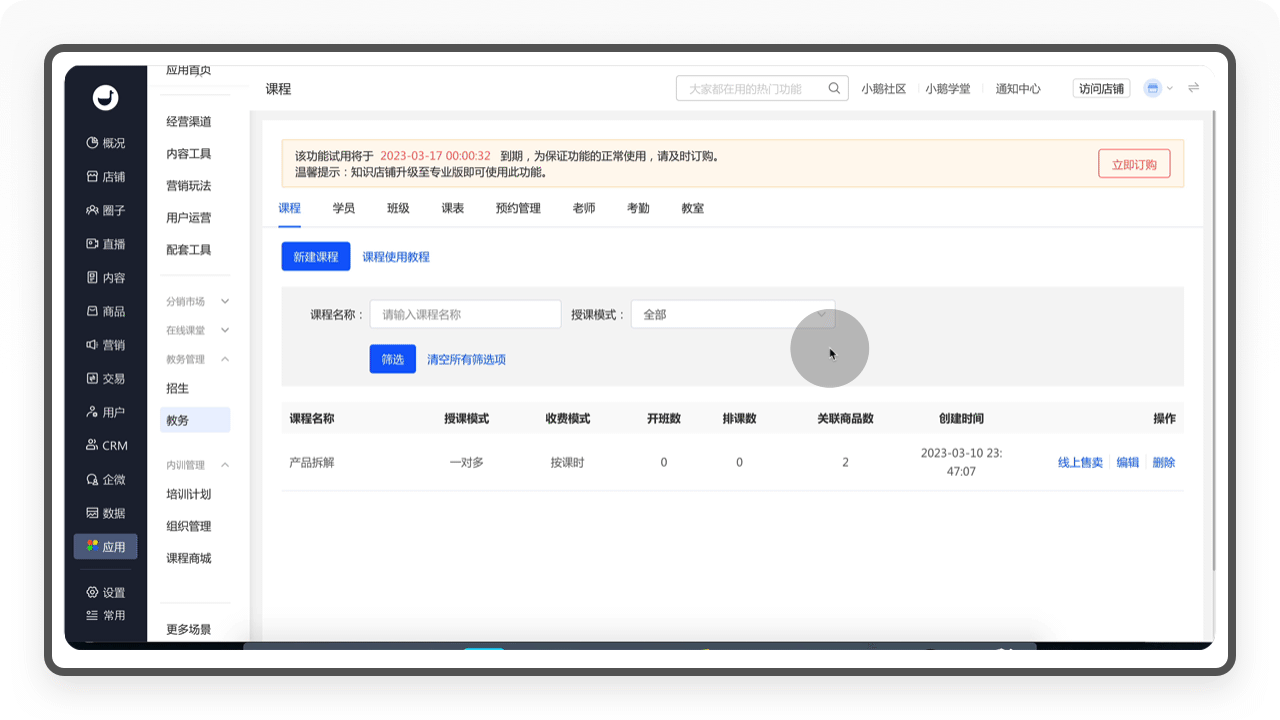1280x720 pixels.
Task: Click the search magnifier icon
Action: [834, 89]
